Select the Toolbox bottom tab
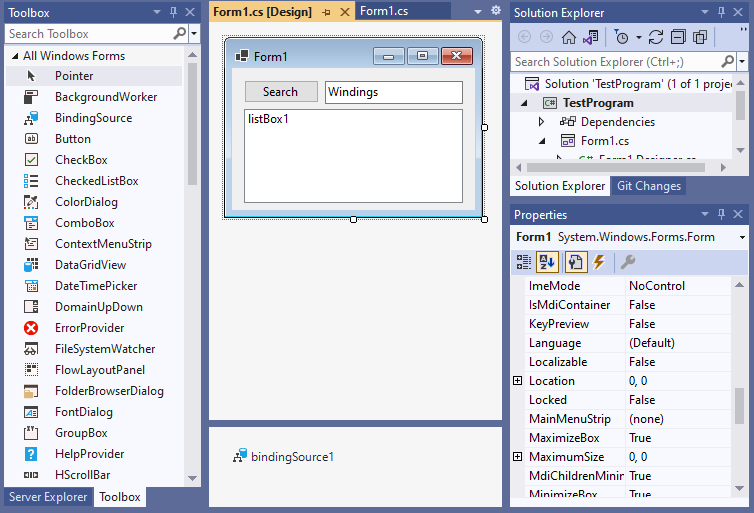This screenshot has width=754, height=513. 120,497
